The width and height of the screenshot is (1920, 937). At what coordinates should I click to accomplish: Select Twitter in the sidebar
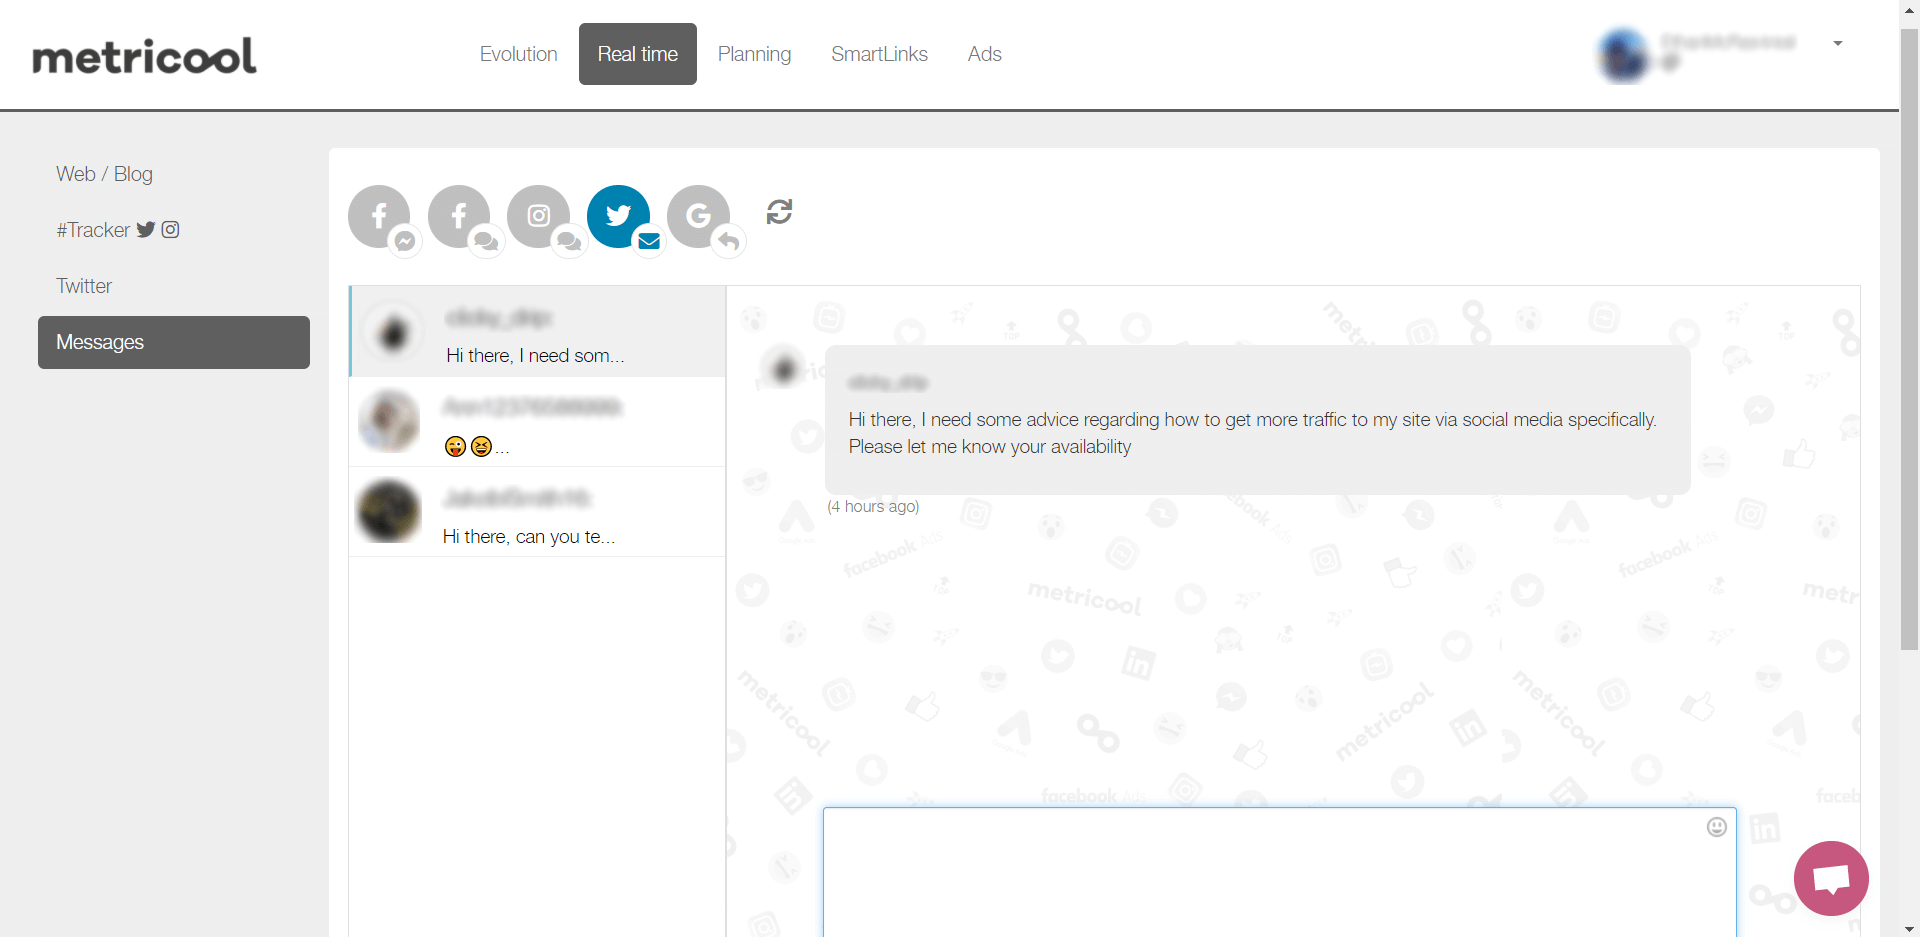click(x=84, y=286)
